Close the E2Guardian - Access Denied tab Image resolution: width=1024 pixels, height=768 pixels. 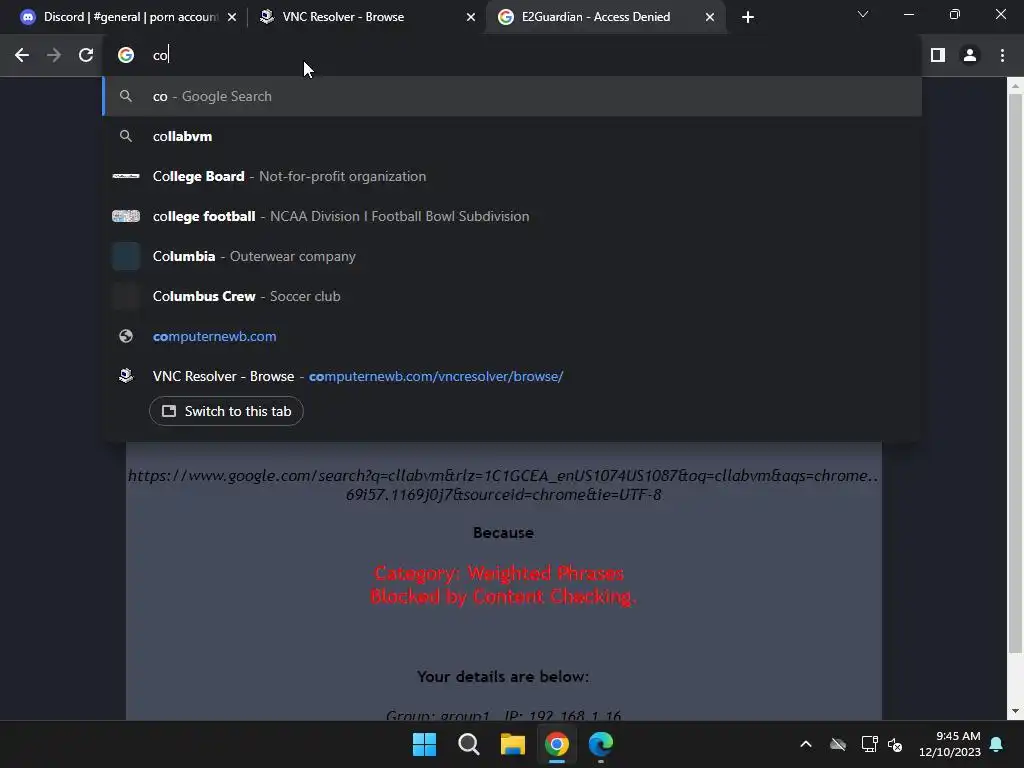click(710, 17)
